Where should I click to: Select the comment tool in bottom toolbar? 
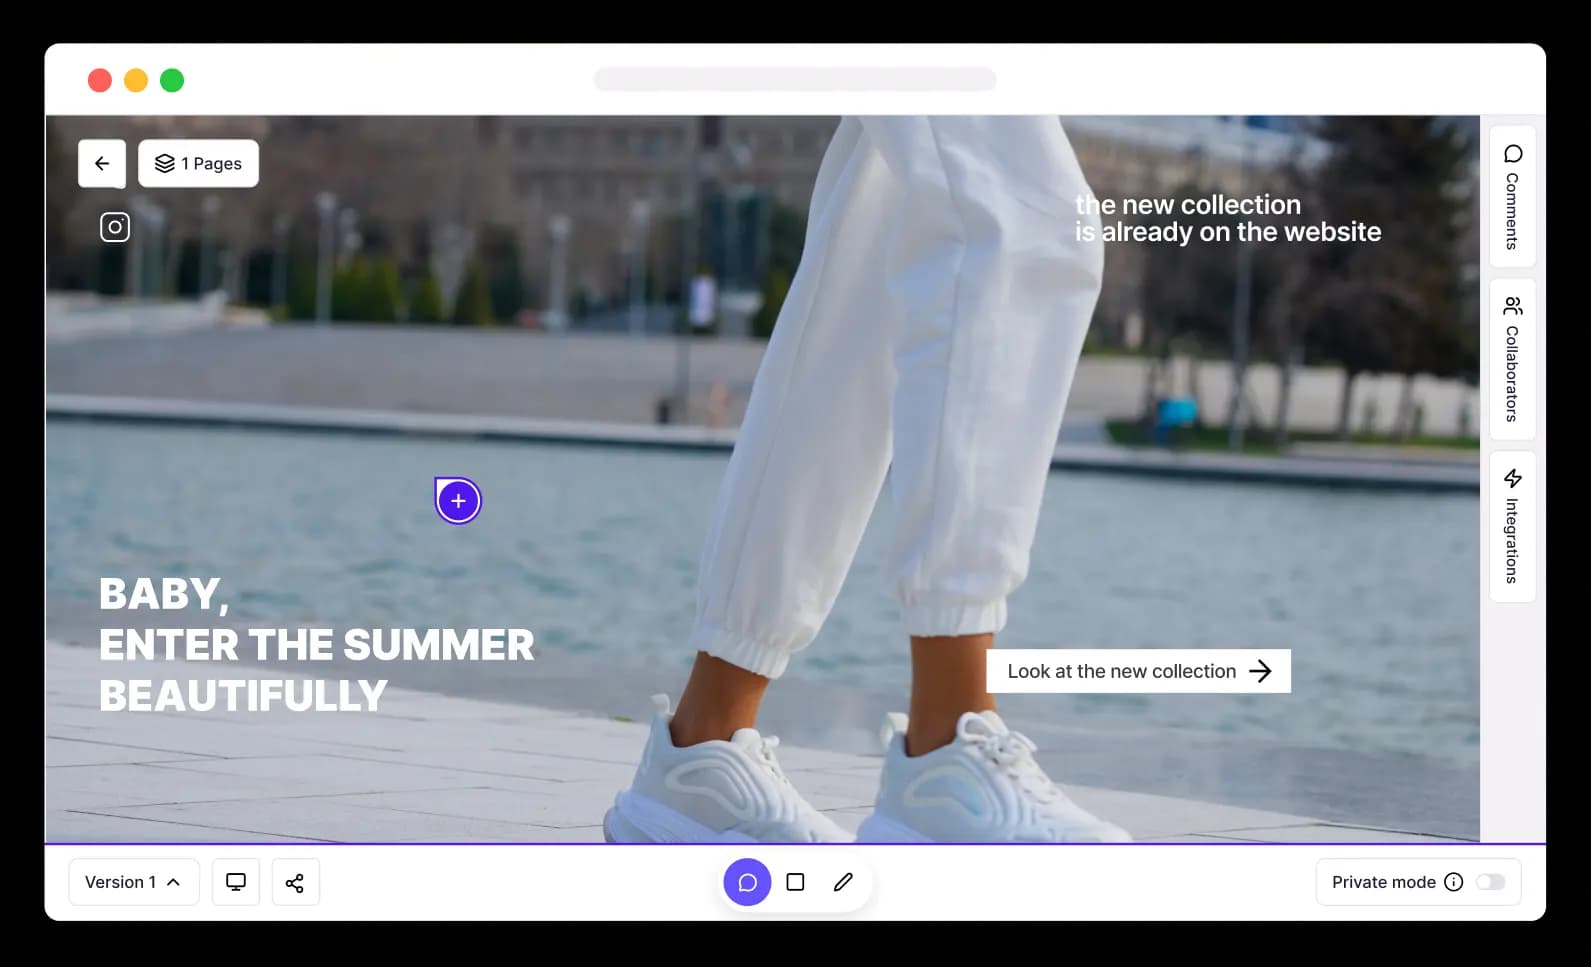(747, 882)
